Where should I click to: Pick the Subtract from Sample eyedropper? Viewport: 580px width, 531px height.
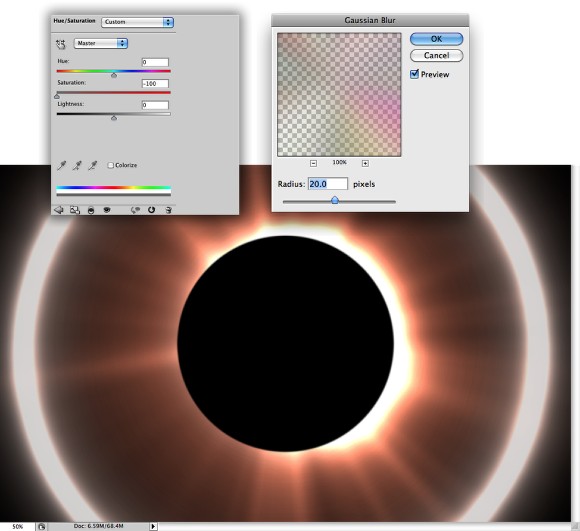click(92, 165)
